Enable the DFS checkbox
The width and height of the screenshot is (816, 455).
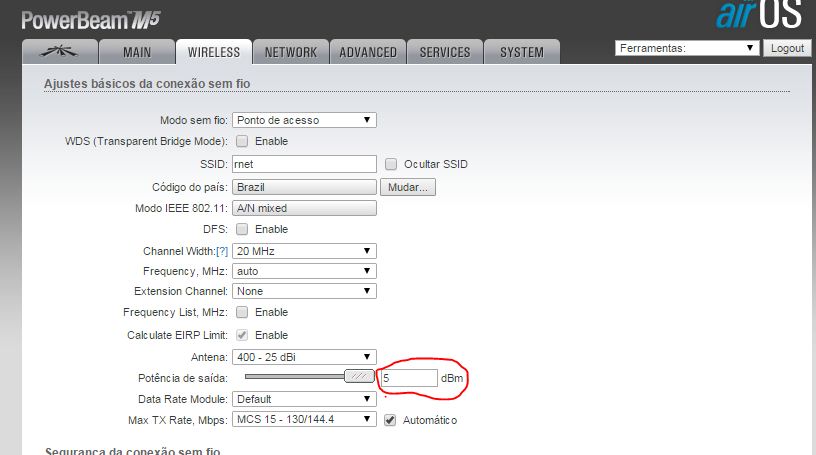[242, 229]
